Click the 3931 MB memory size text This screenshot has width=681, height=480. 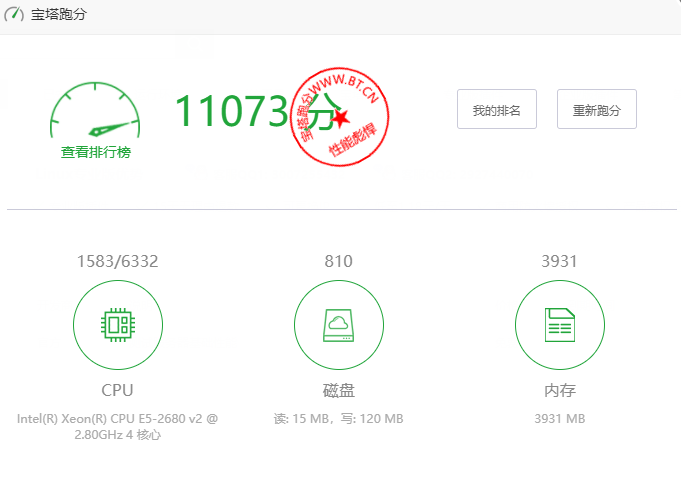(x=559, y=419)
